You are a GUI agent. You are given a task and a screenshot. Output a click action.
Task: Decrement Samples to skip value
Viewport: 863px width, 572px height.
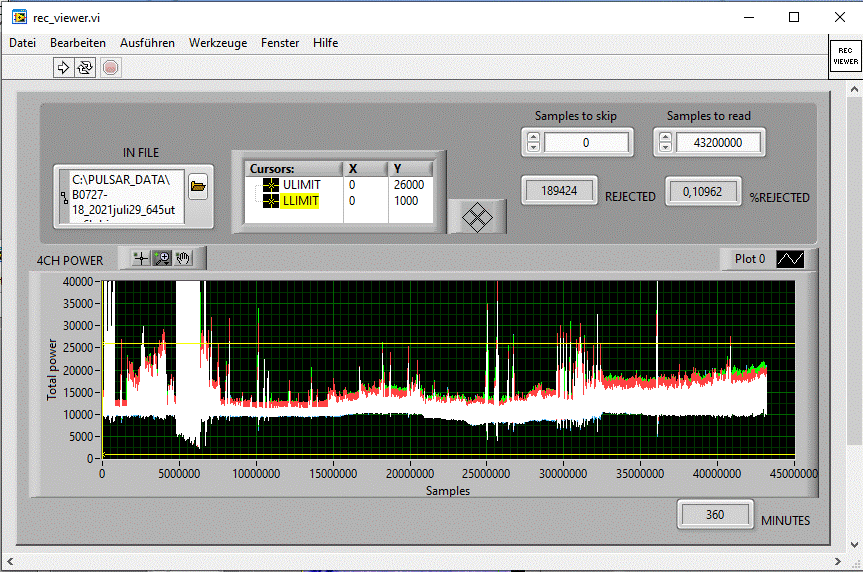(533, 147)
